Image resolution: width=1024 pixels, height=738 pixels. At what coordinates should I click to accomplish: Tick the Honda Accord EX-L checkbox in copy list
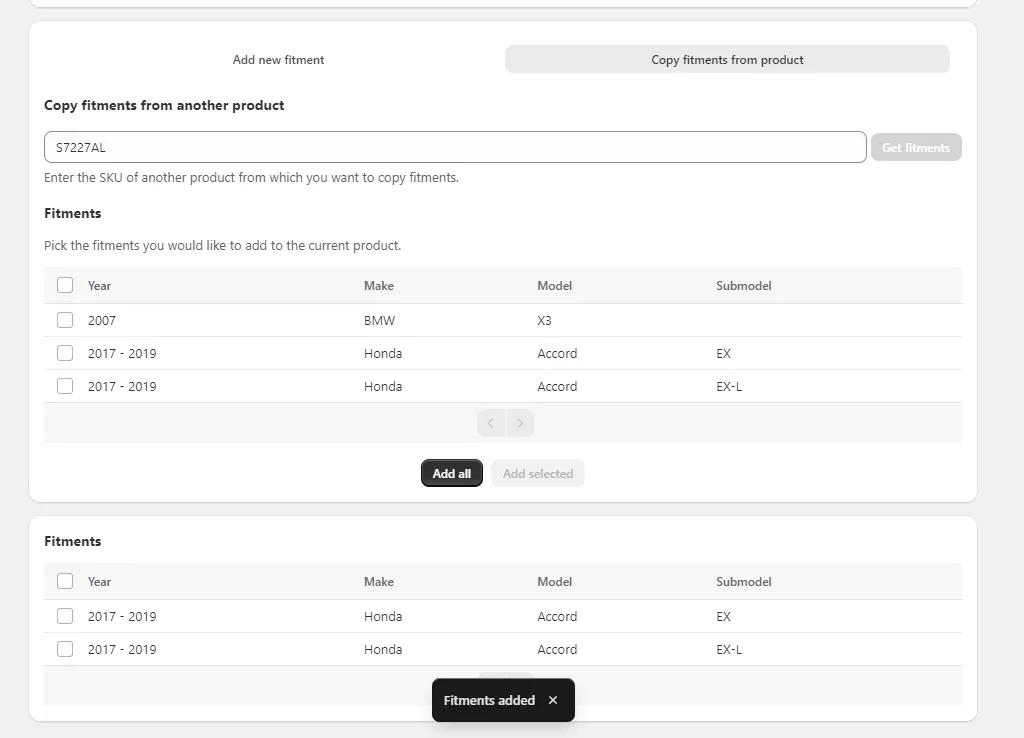[x=65, y=386]
